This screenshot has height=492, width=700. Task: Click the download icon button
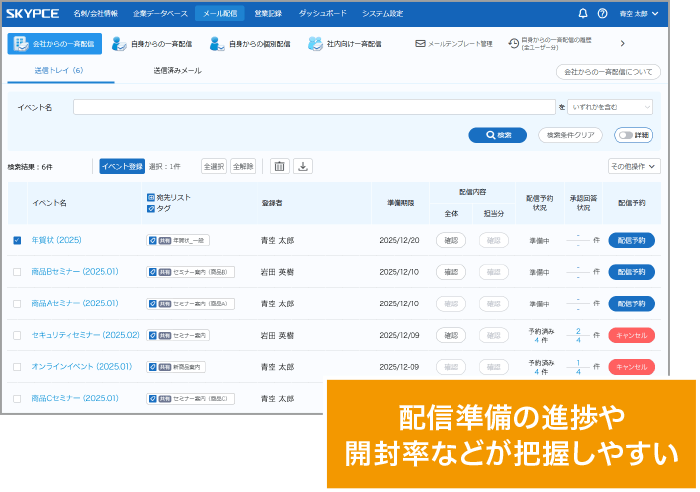303,167
